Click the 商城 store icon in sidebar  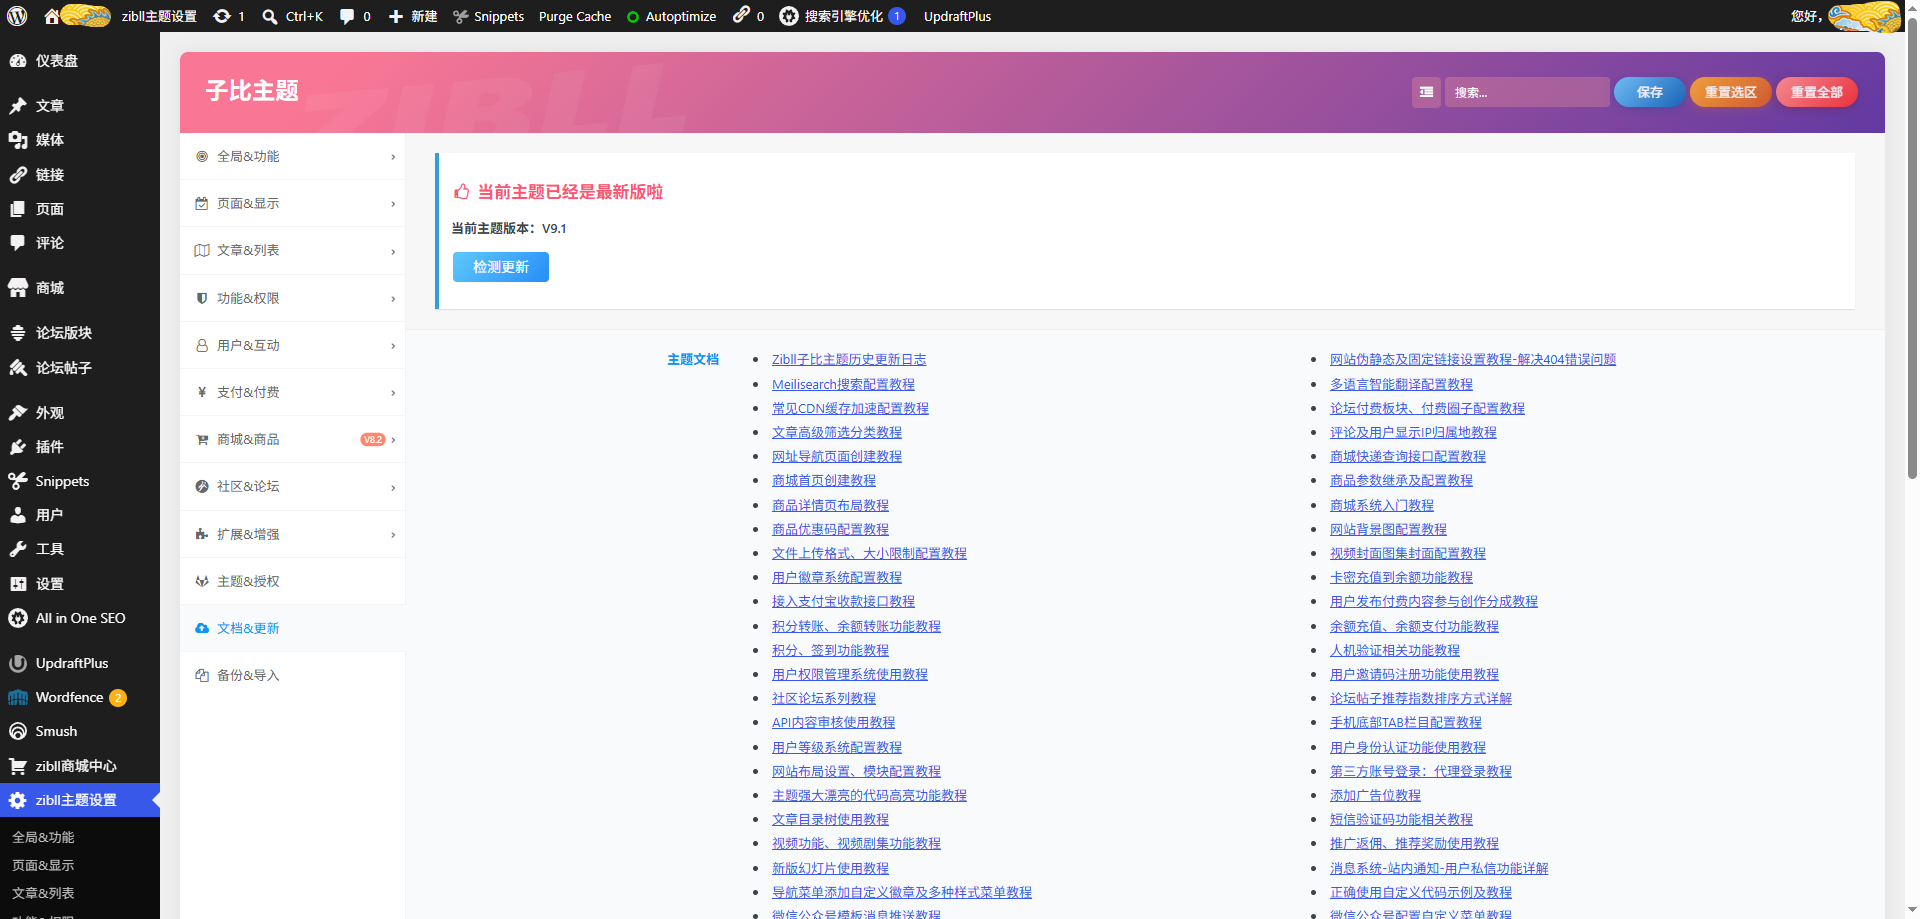coord(18,288)
